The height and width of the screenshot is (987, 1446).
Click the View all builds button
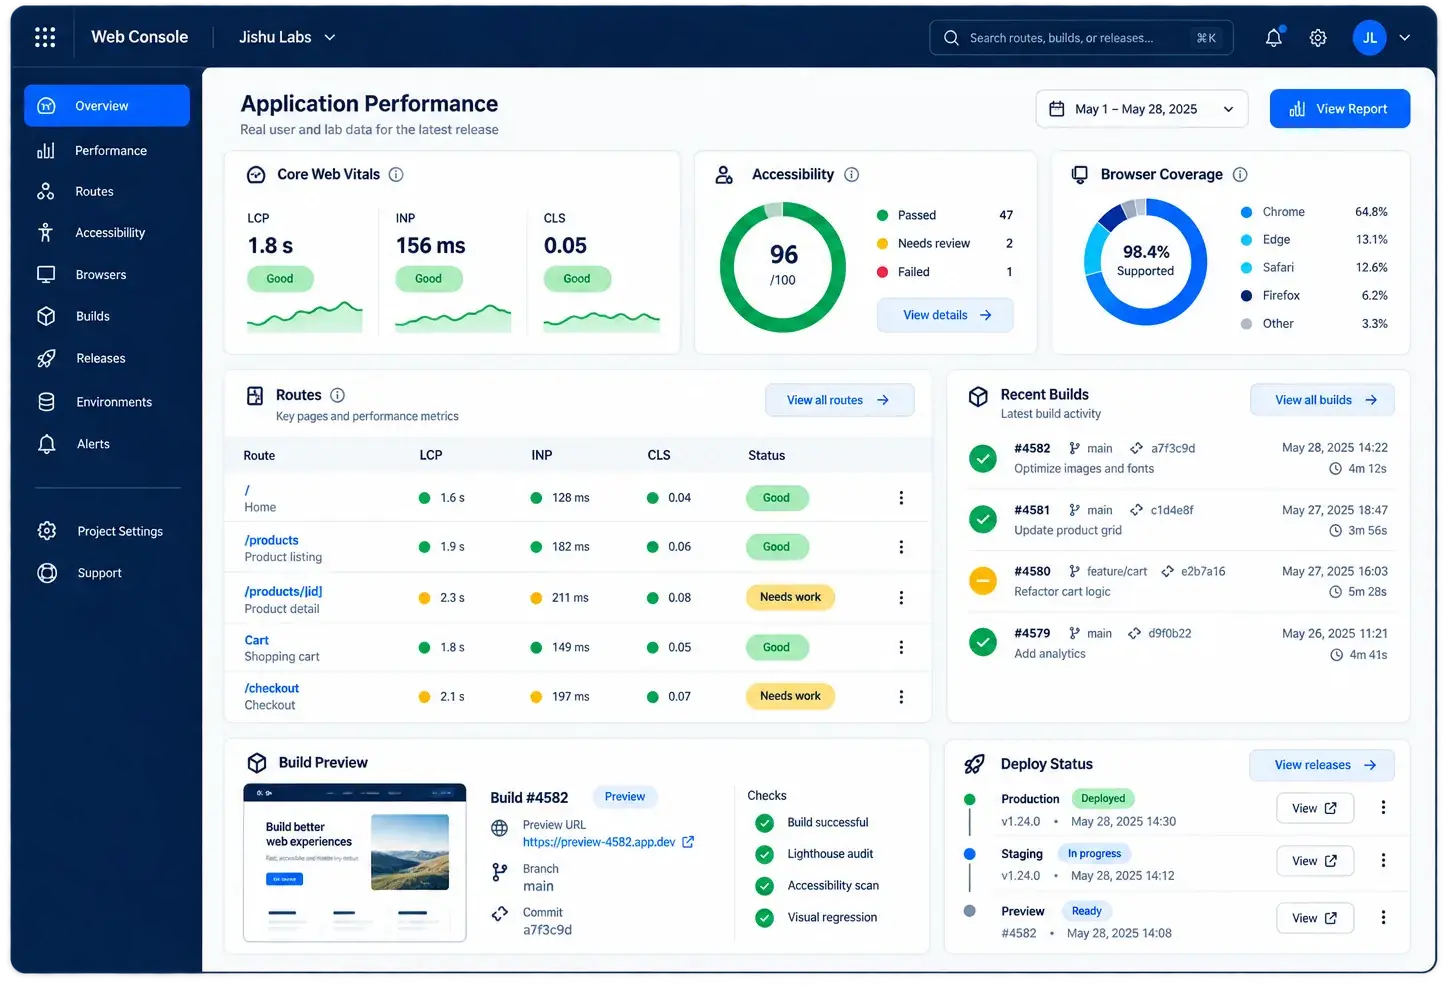pos(1322,400)
